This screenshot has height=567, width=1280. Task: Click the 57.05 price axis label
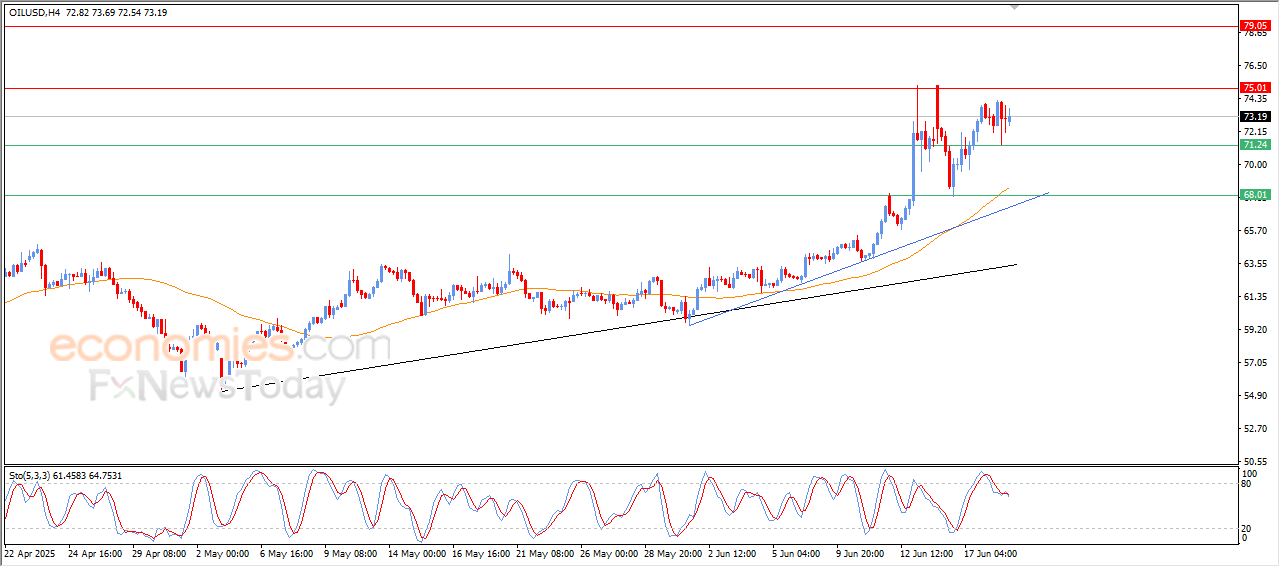(1254, 363)
